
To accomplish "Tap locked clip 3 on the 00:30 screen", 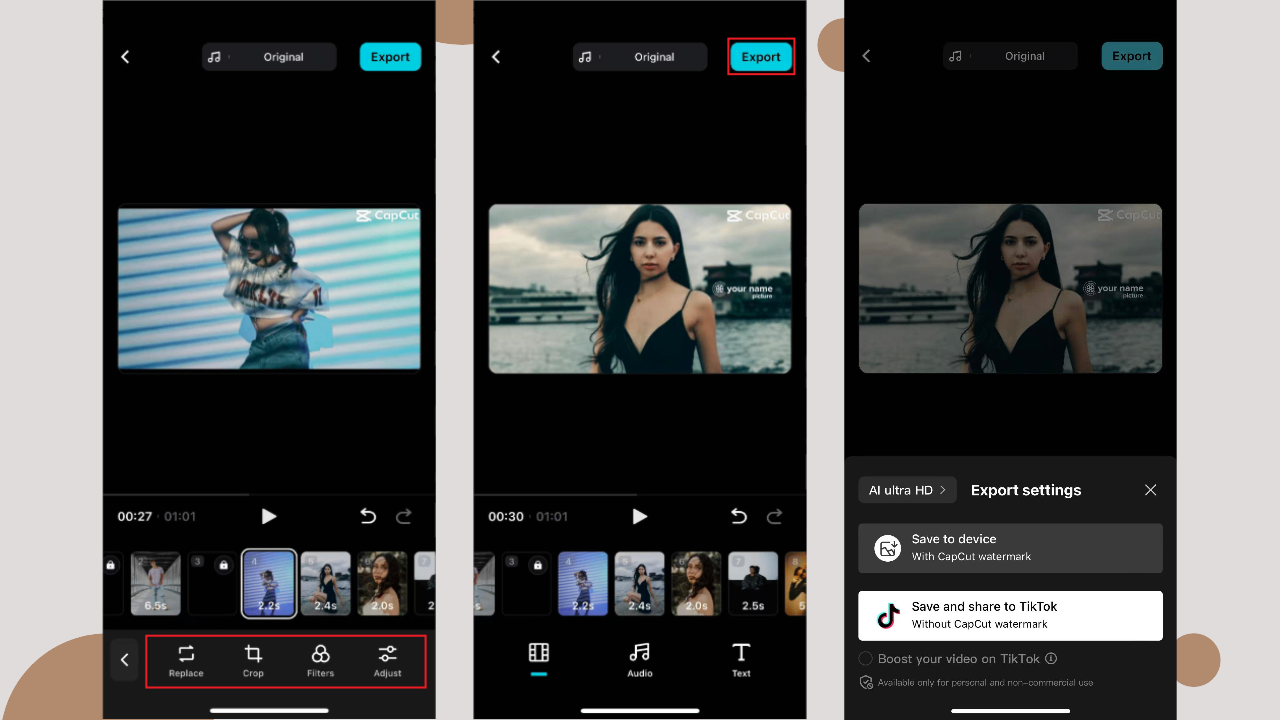I will click(526, 583).
